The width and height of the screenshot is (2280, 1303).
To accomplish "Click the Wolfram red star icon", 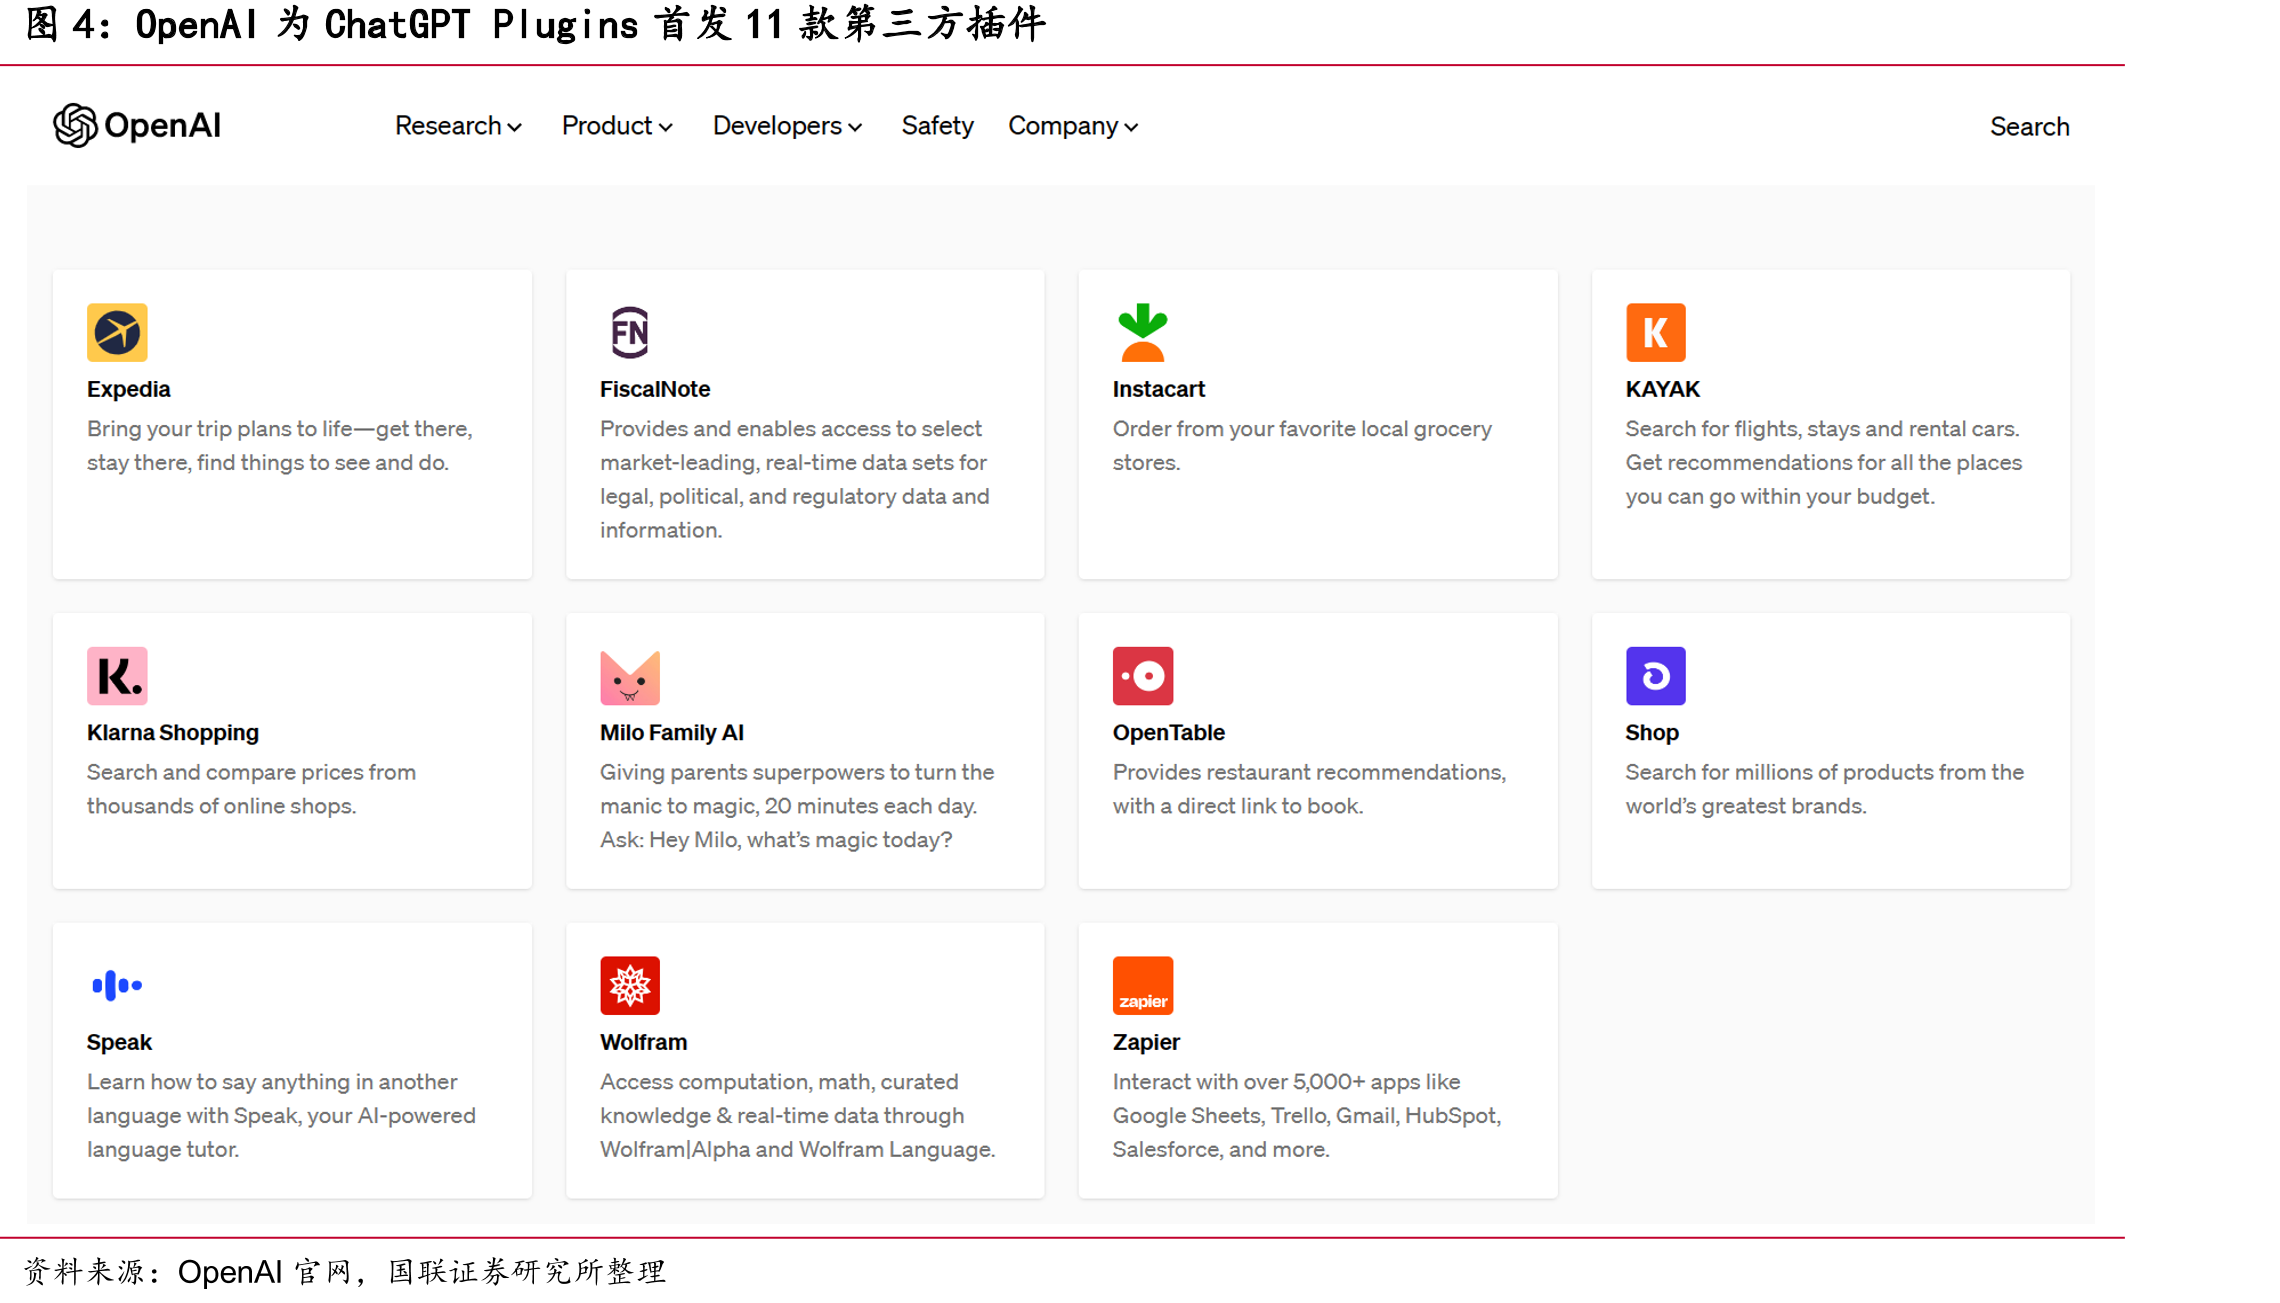I will 630,986.
